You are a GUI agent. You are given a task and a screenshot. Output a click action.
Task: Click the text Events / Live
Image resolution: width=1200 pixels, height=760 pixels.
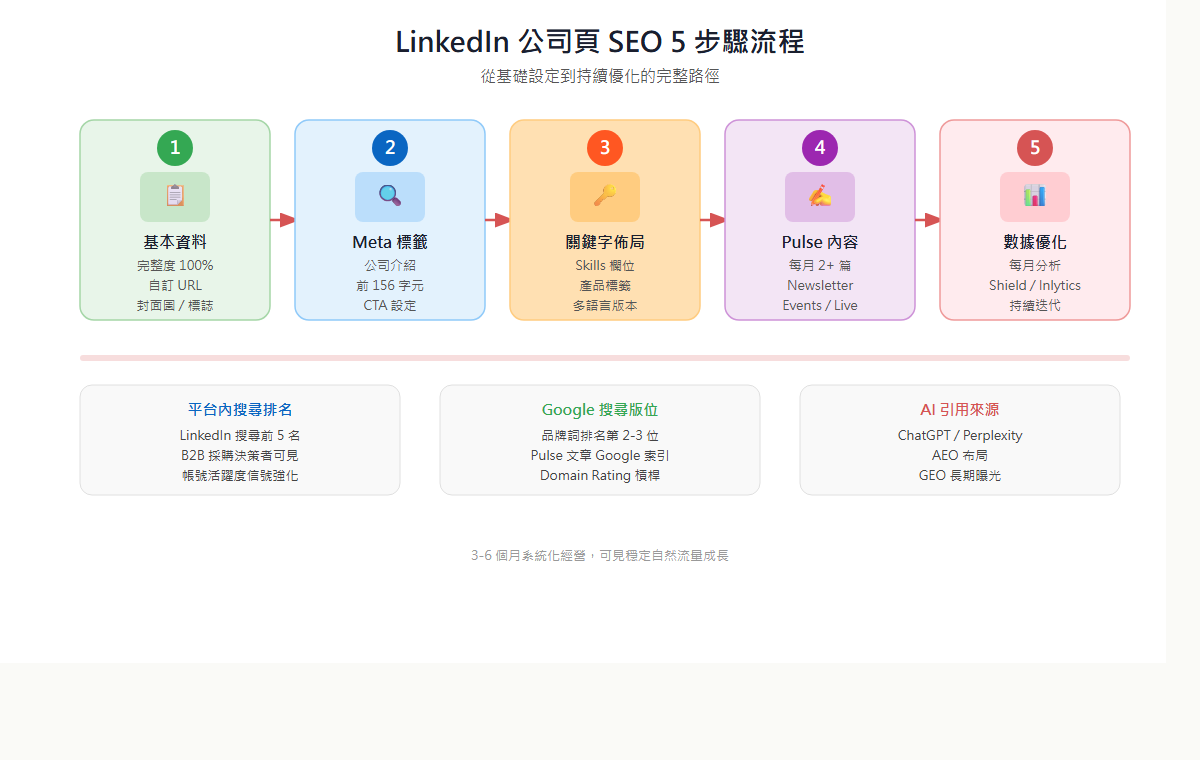point(820,305)
